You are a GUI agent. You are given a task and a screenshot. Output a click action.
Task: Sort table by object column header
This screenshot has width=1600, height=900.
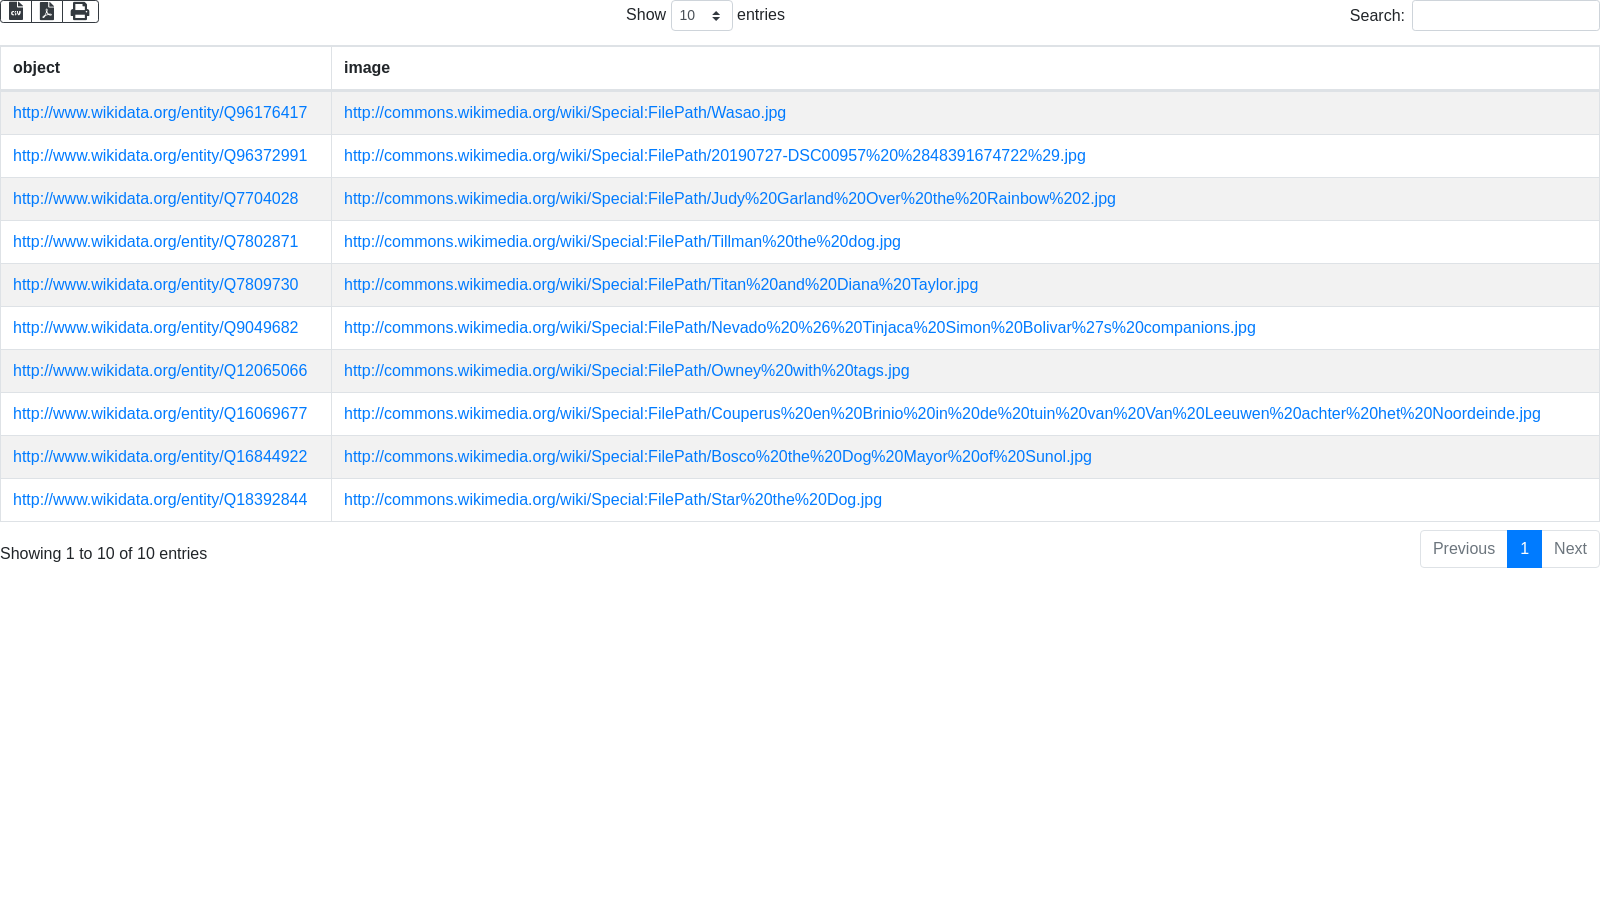pos(37,68)
